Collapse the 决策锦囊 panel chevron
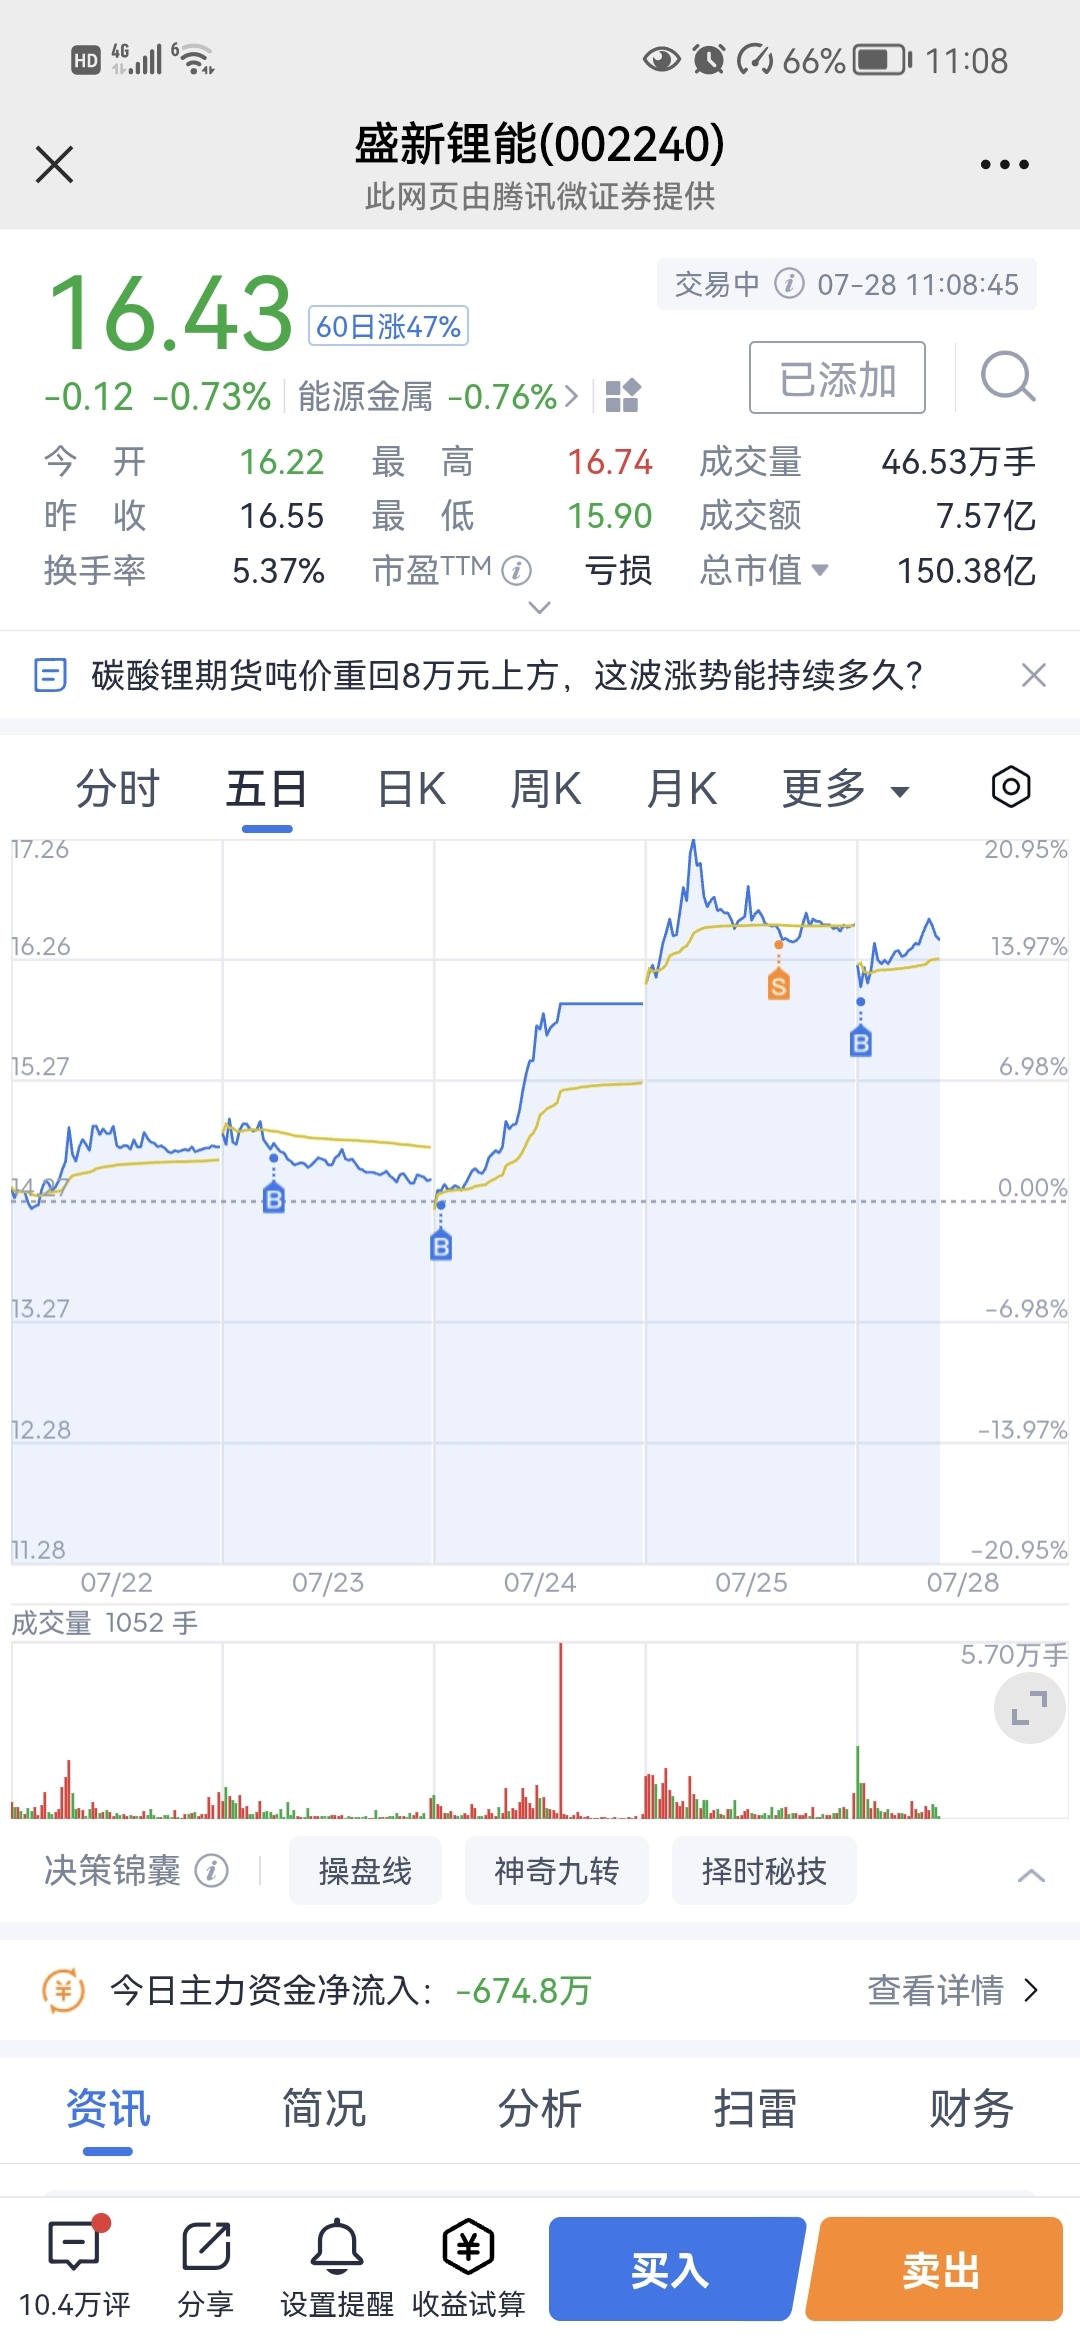This screenshot has height=2340, width=1080. point(1031,1875)
